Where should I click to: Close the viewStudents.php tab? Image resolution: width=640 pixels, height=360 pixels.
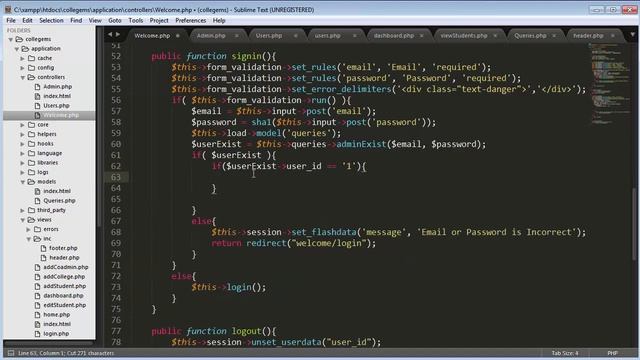(495, 36)
